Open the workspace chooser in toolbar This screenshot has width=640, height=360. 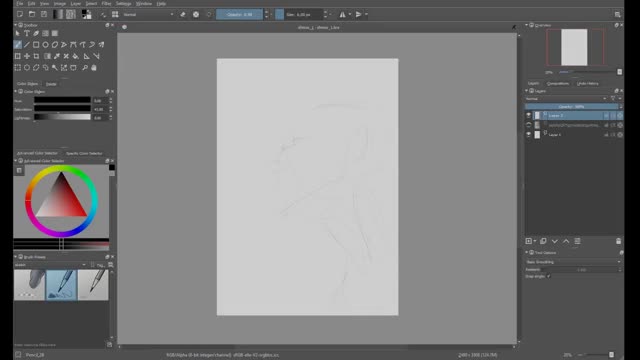(618, 15)
